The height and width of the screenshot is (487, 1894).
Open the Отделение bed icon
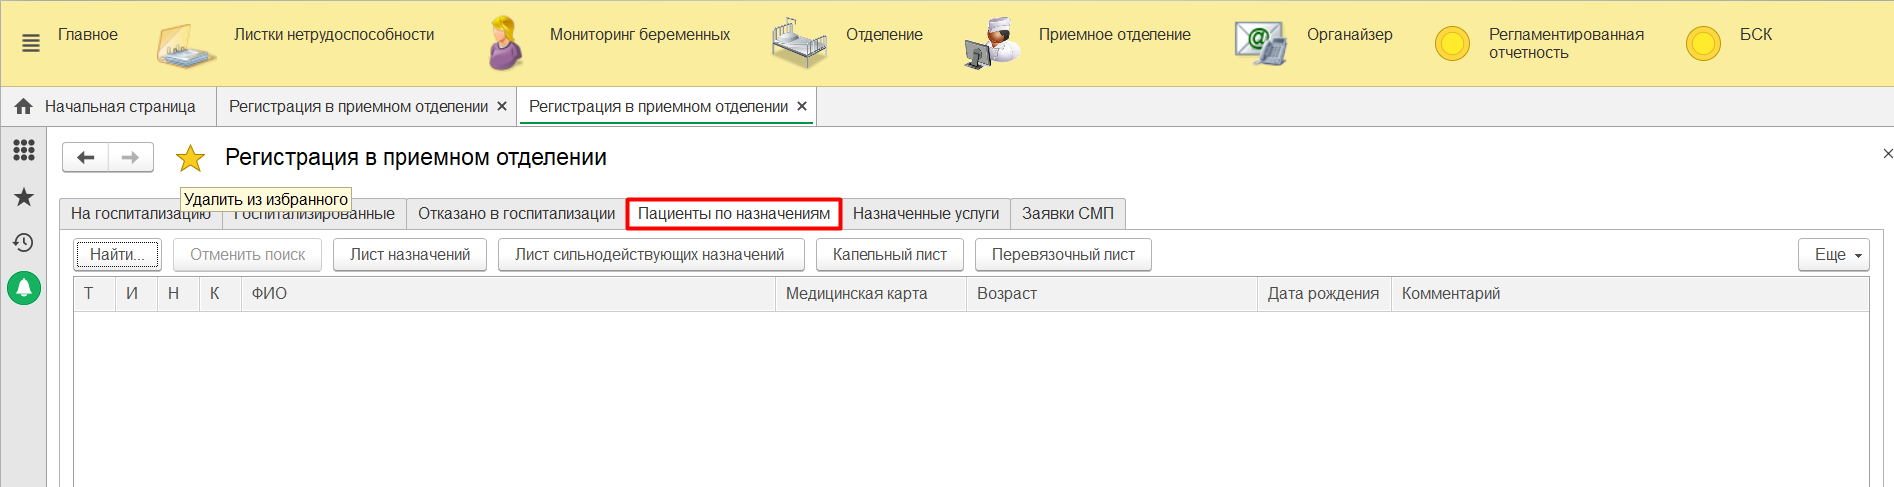(799, 44)
